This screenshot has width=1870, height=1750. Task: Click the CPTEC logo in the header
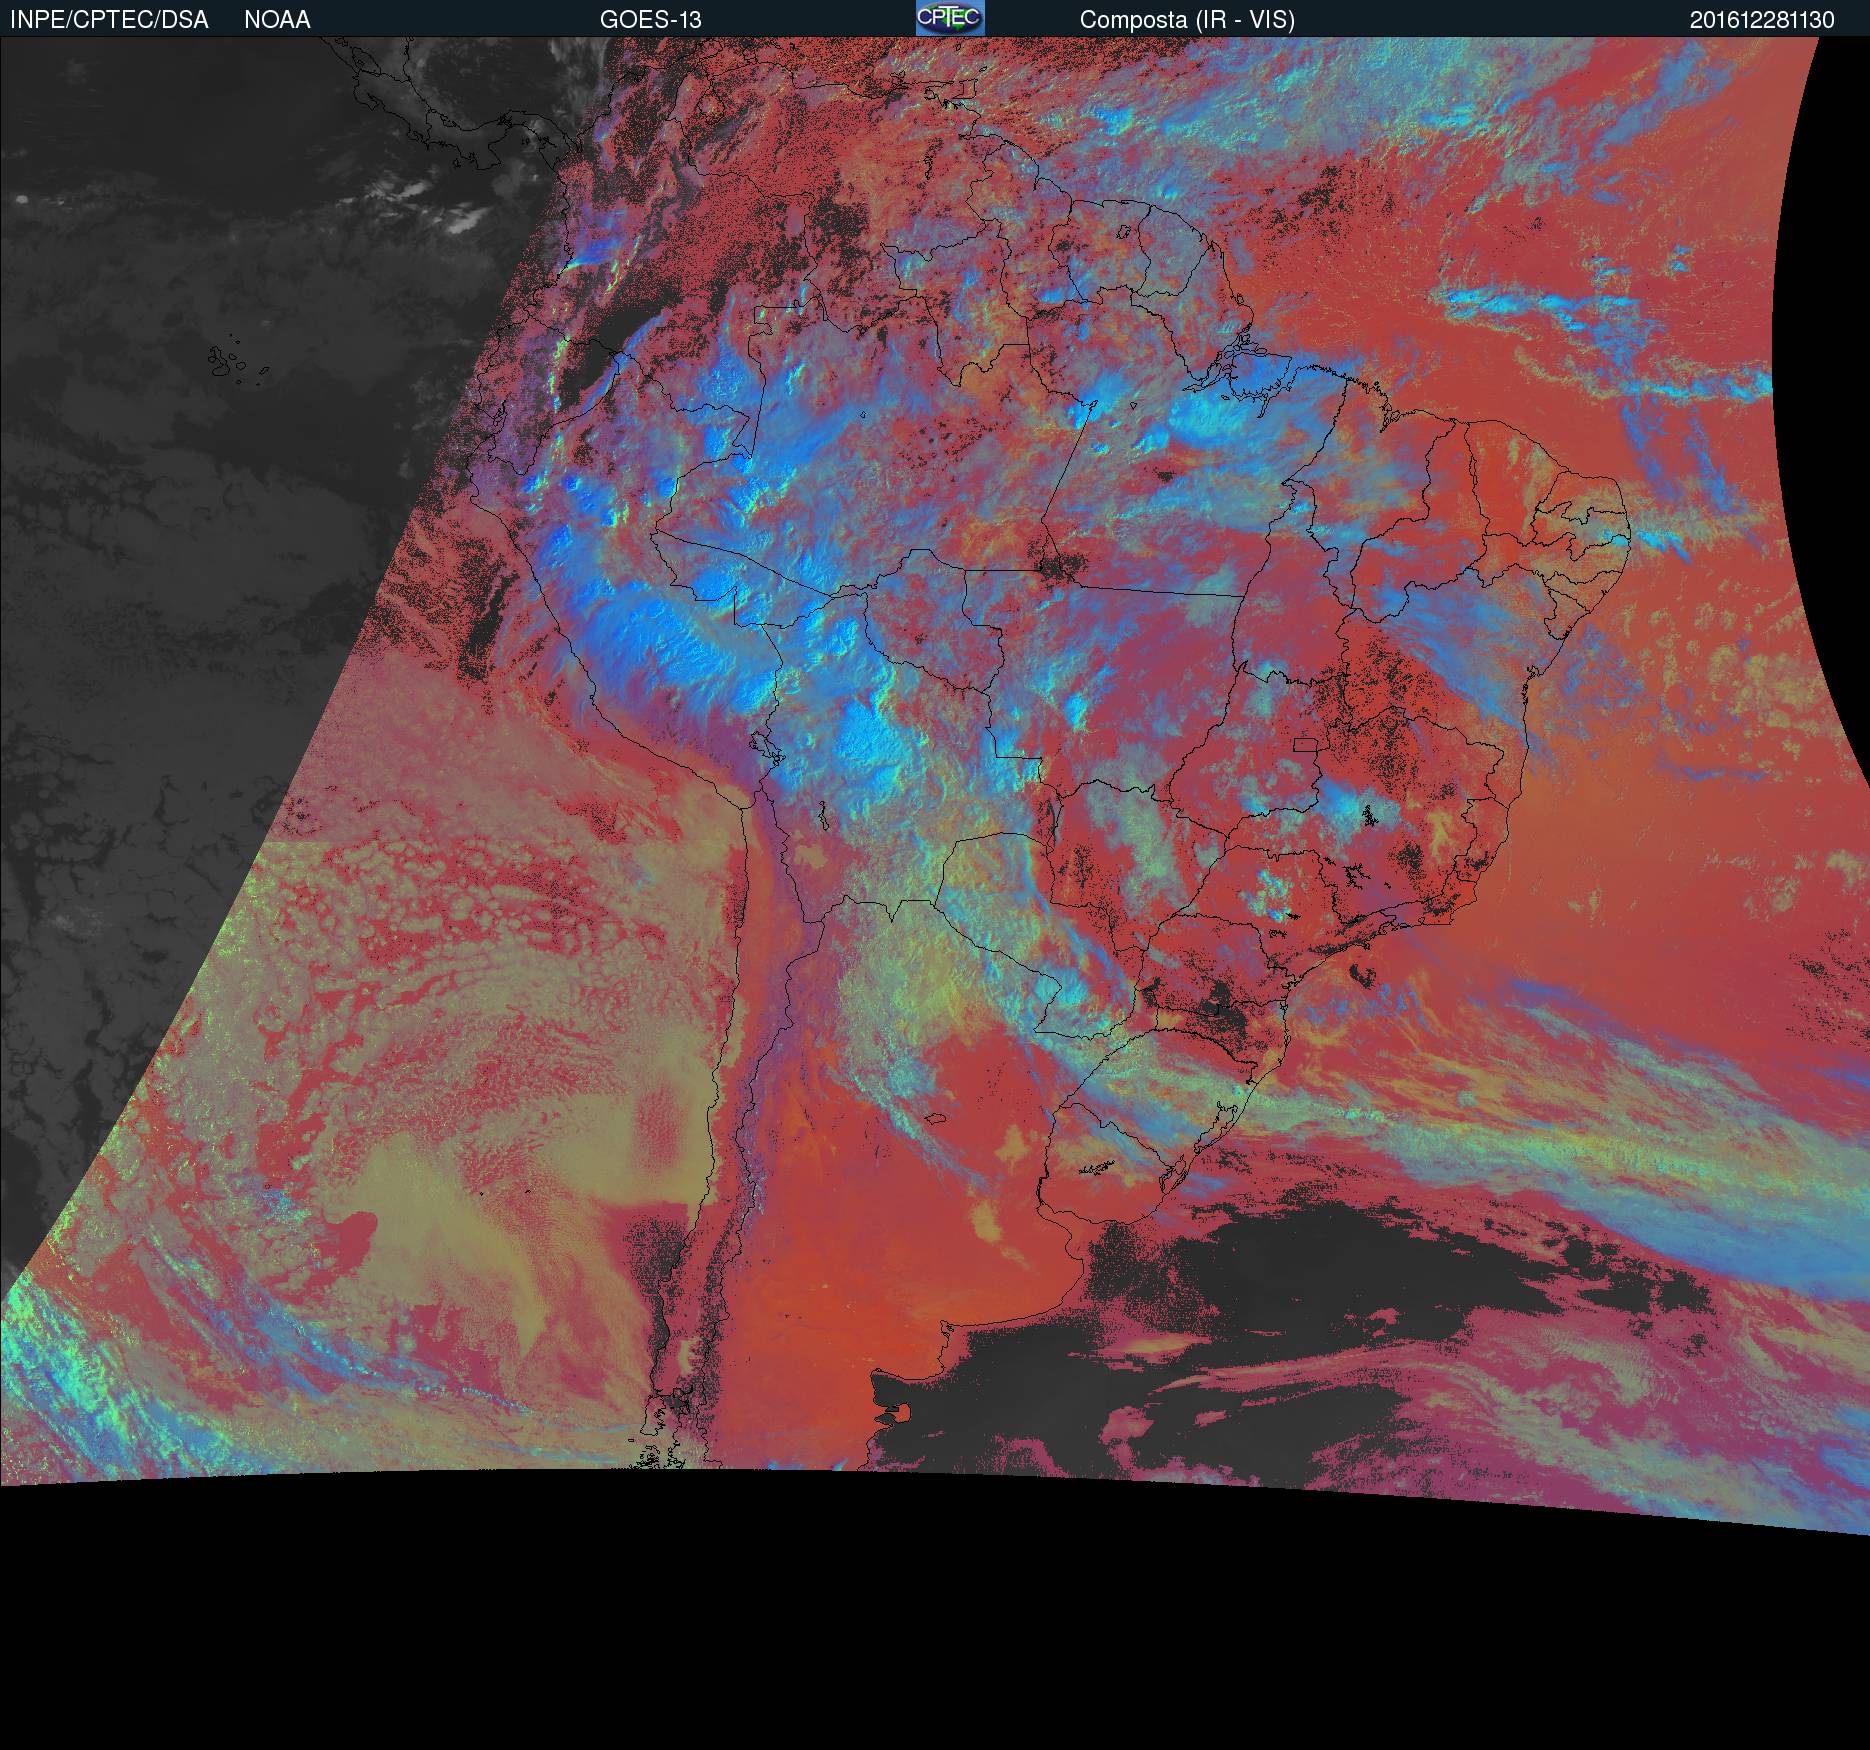pyautogui.click(x=949, y=18)
